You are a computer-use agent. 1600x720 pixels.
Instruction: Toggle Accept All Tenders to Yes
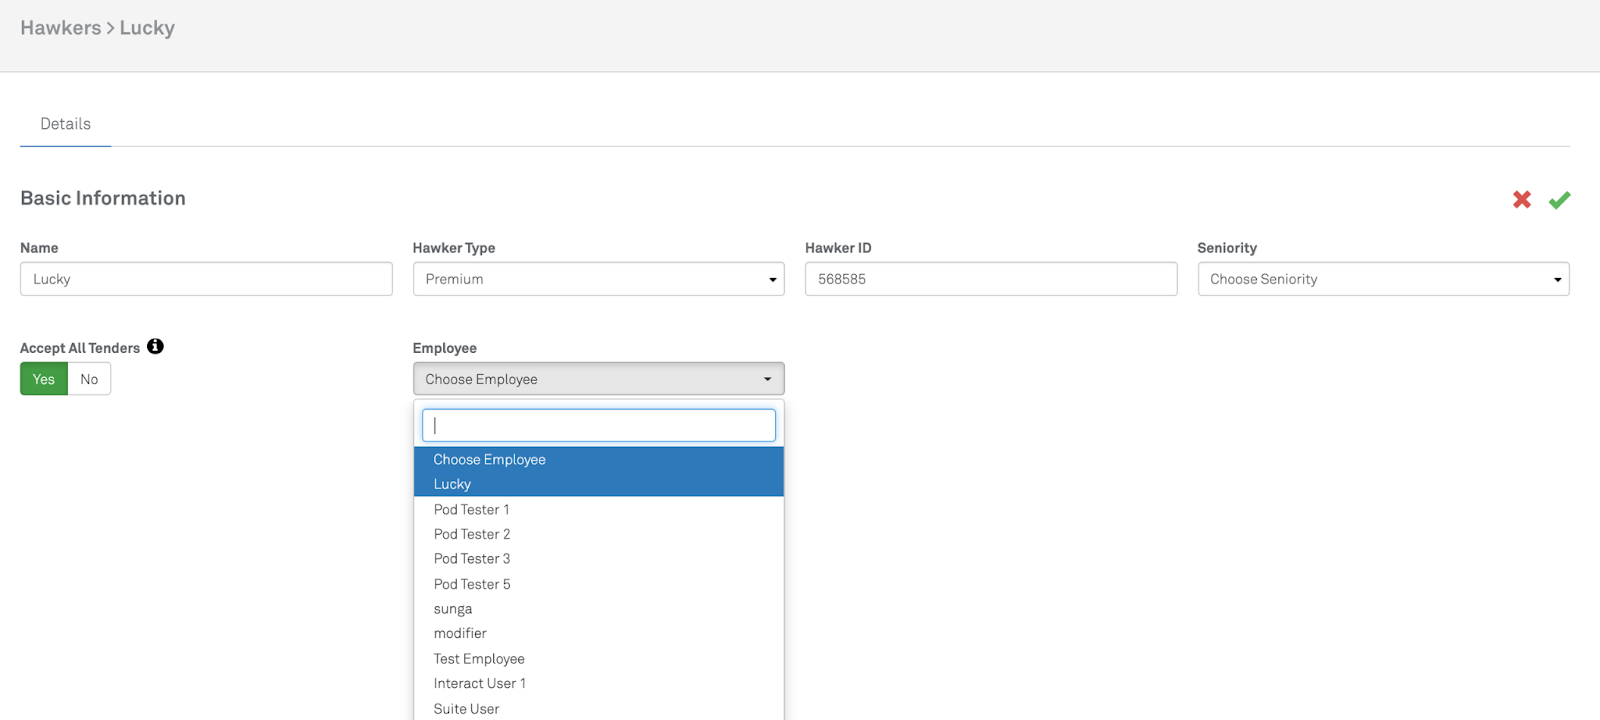pyautogui.click(x=44, y=379)
